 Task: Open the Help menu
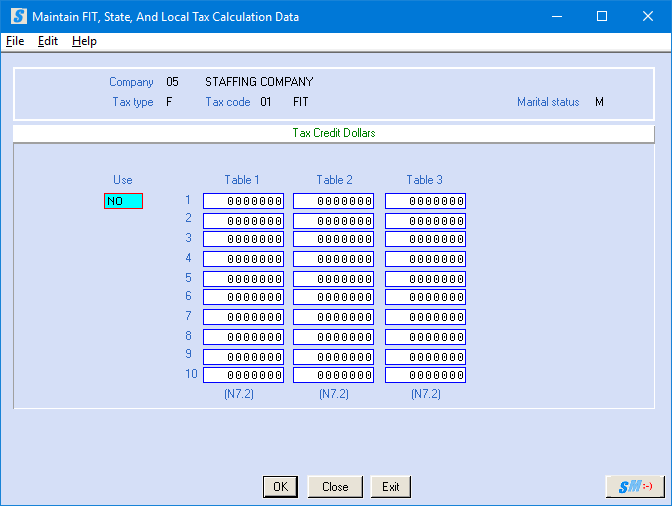(84, 41)
